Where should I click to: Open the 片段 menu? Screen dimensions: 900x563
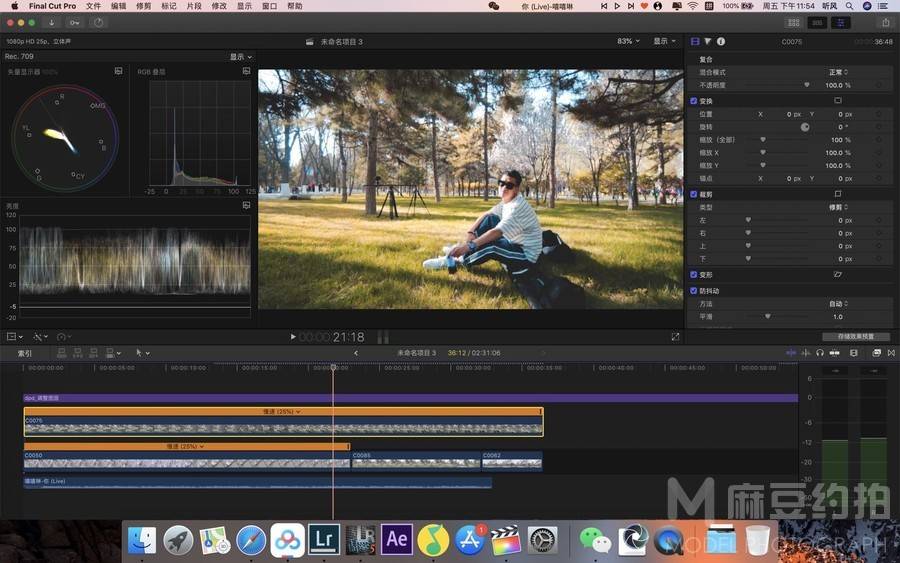coord(194,6)
